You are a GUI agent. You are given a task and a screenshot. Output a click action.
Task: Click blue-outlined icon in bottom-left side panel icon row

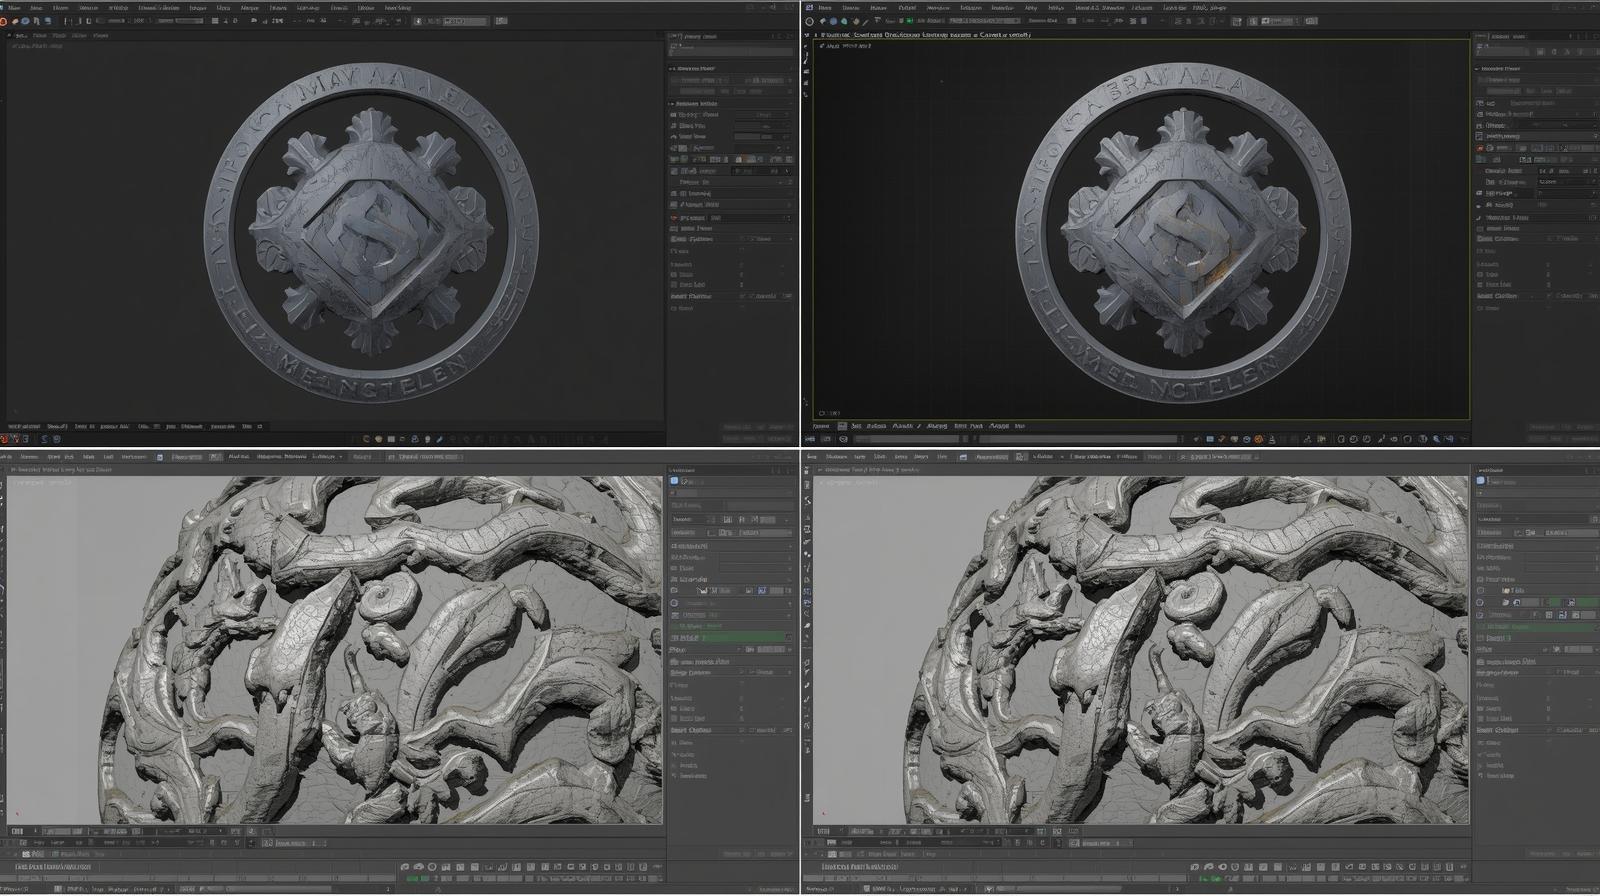point(762,591)
